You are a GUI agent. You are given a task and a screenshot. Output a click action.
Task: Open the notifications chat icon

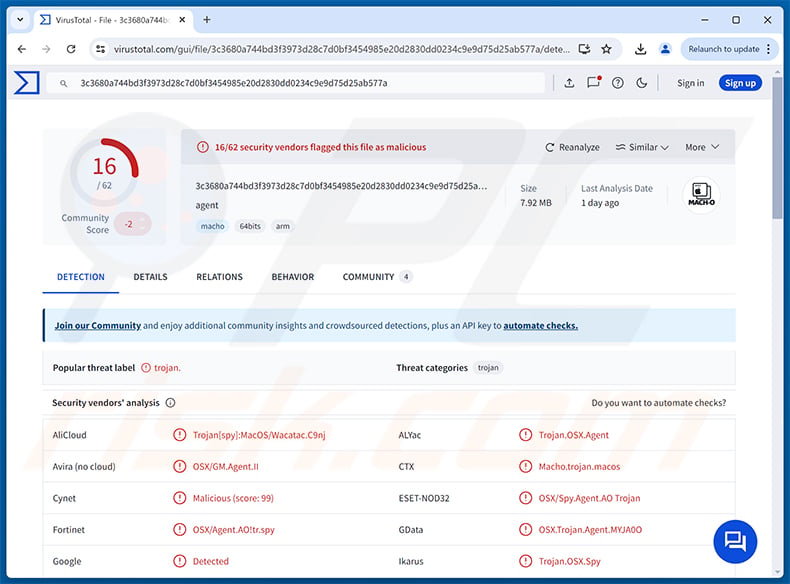[594, 83]
